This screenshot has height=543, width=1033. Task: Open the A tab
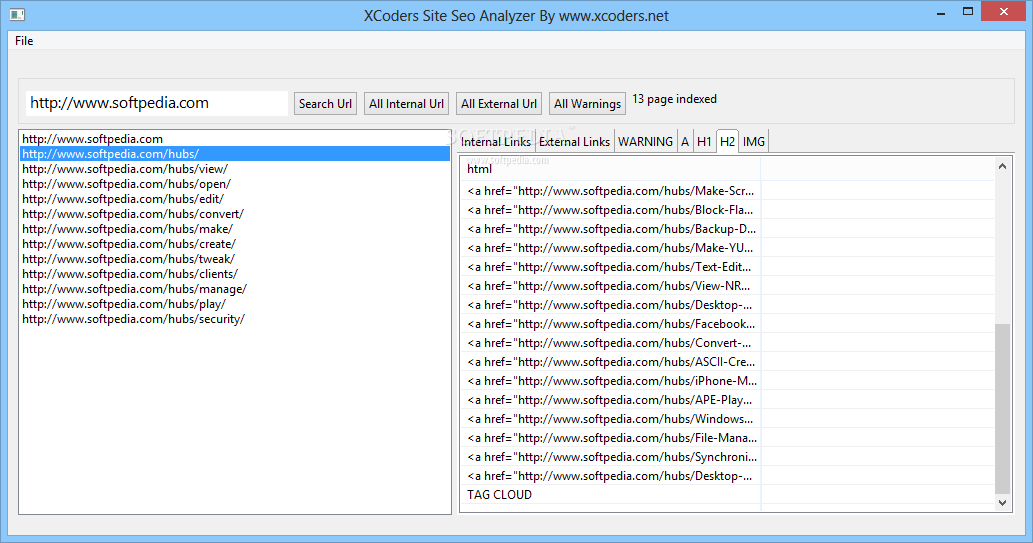click(685, 142)
